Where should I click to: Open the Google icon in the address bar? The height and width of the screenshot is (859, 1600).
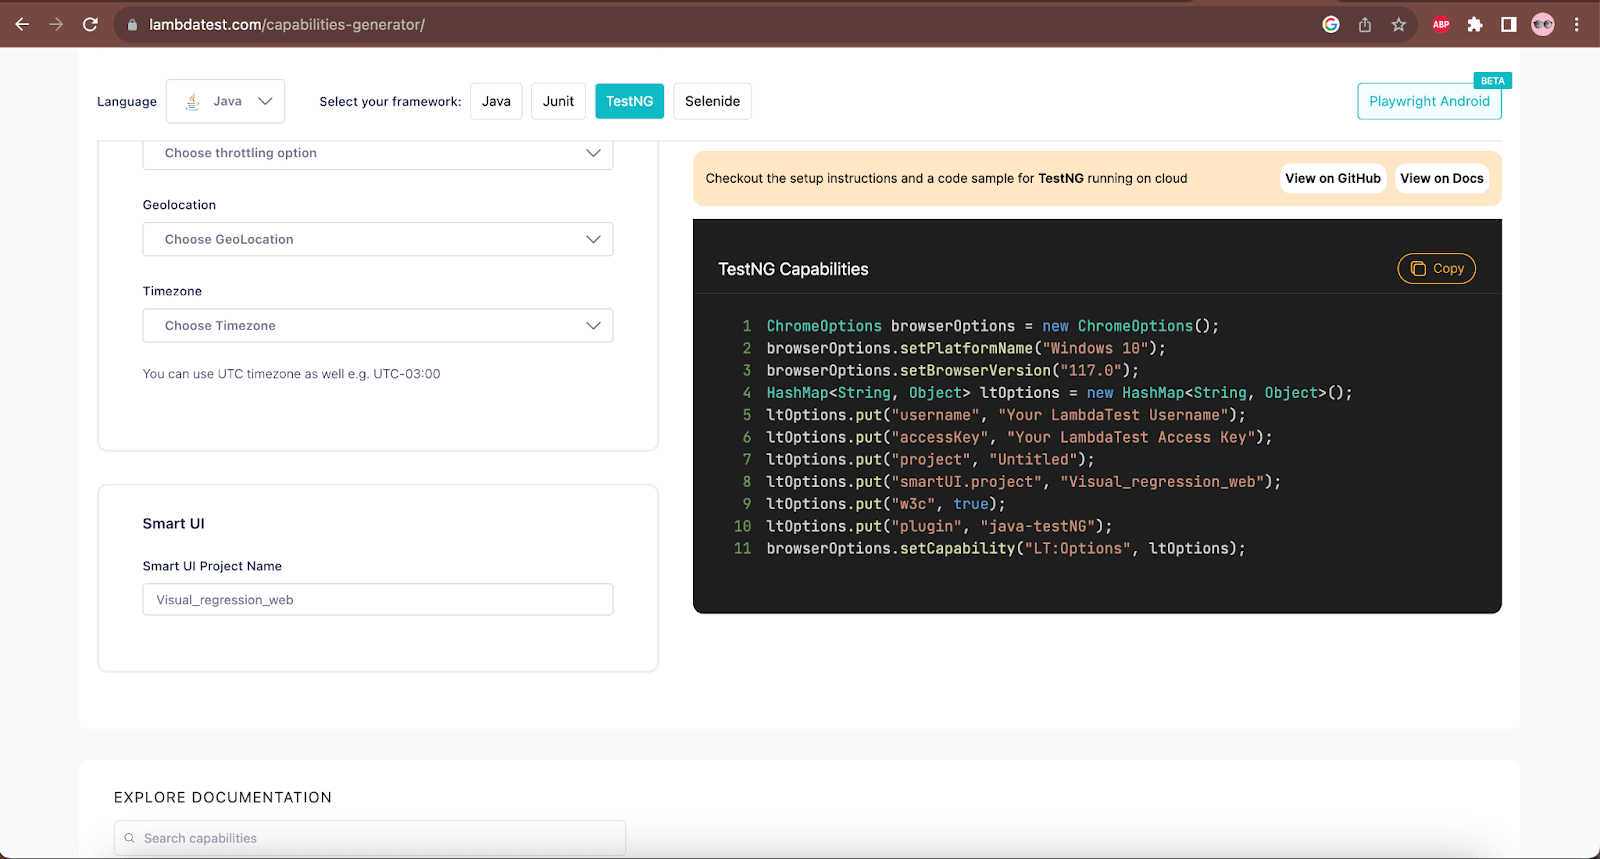click(x=1331, y=24)
